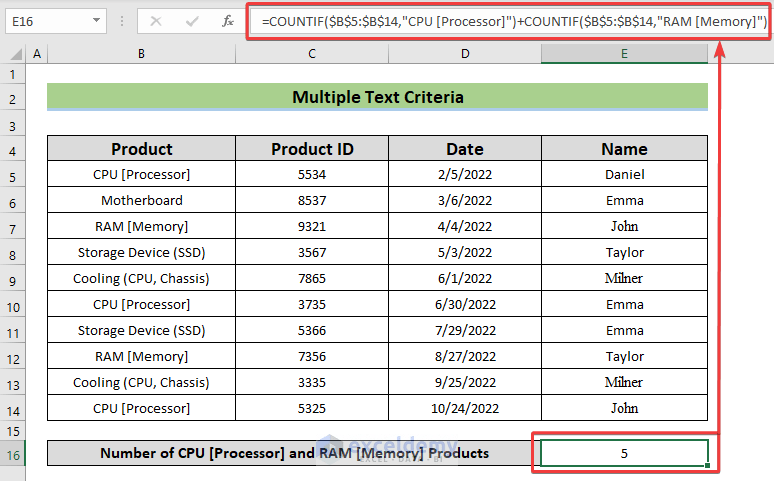774x481 pixels.
Task: Select the date 8/27/2022 cell
Action: [x=465, y=356]
